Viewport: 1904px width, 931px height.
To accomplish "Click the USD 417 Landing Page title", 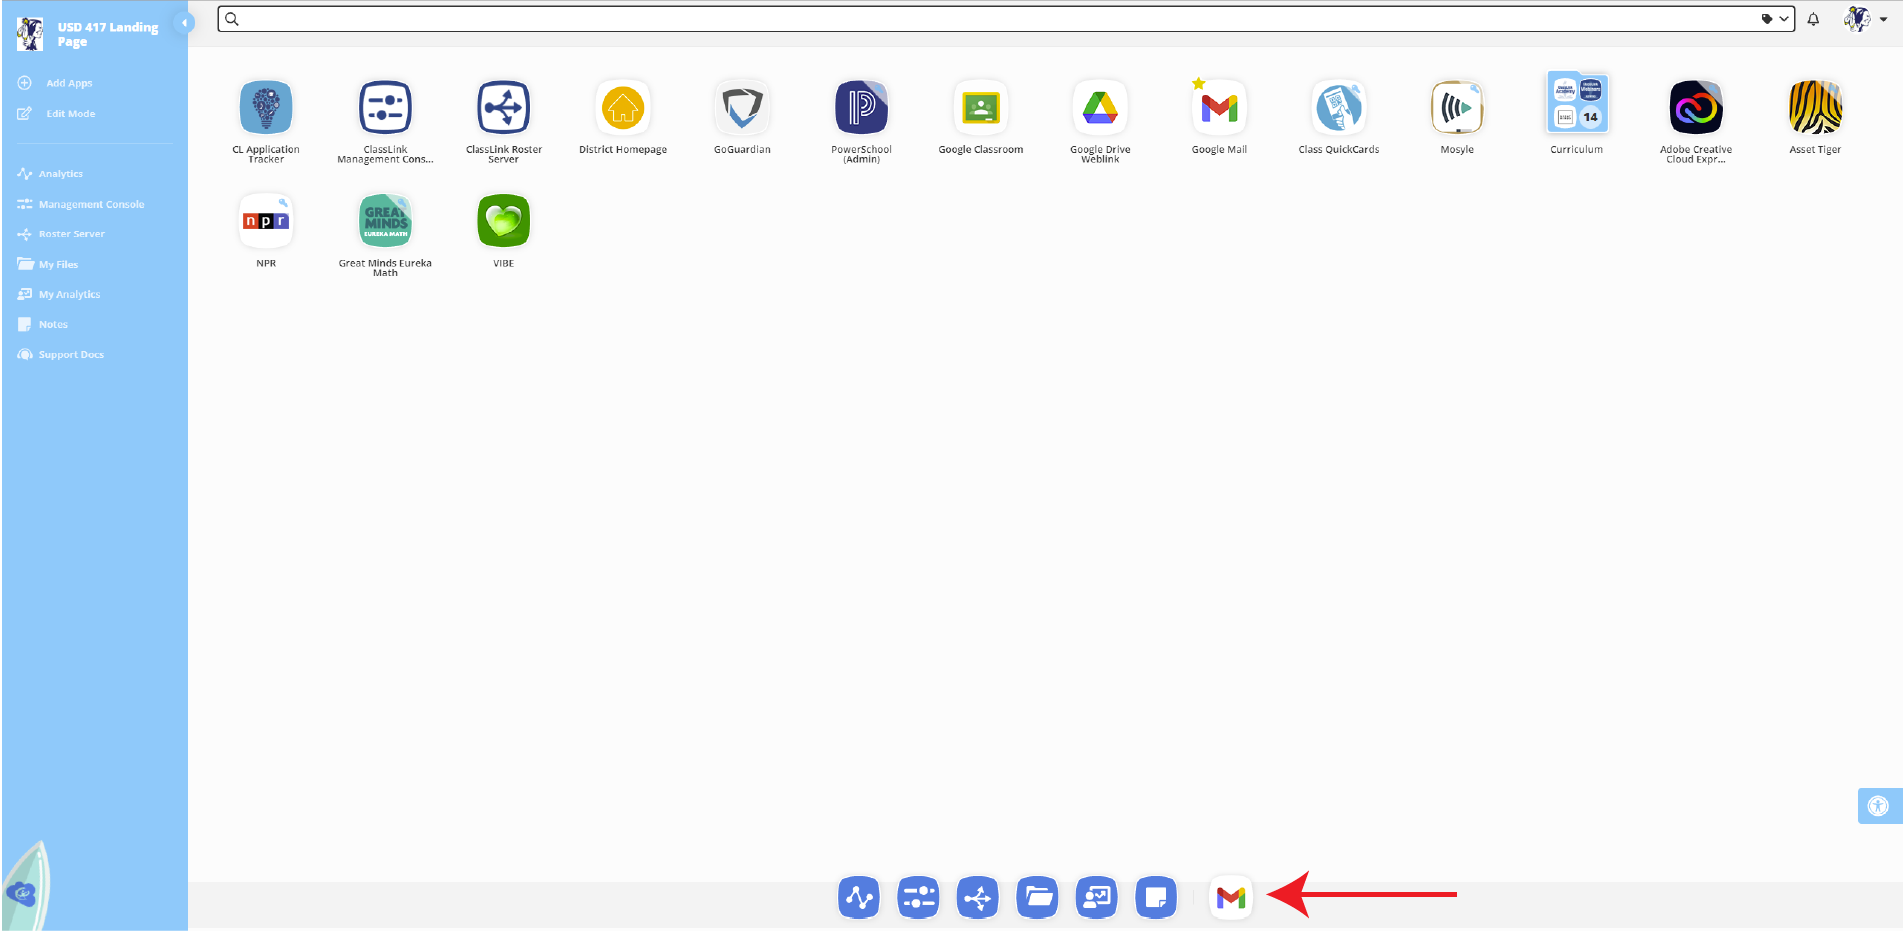I will [108, 34].
